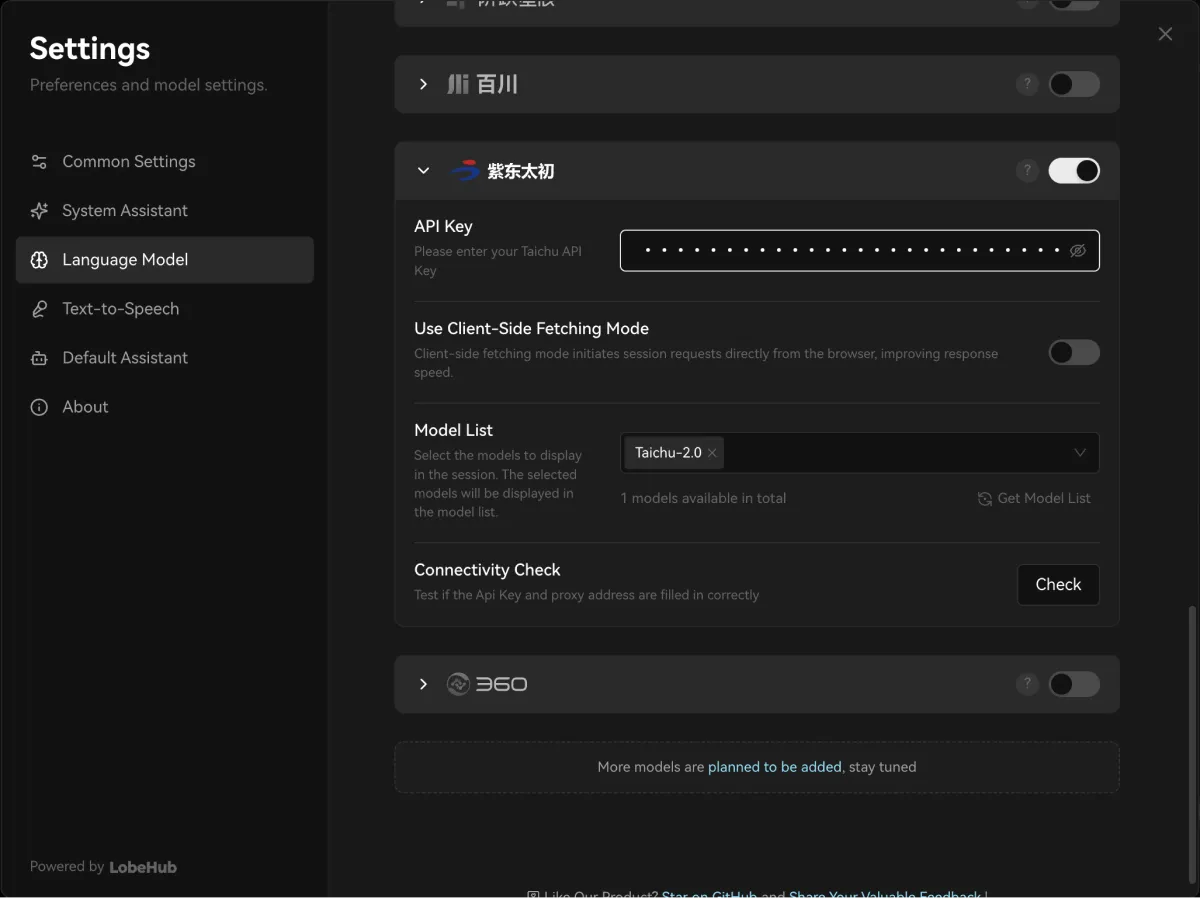Click help icon beside Baichuan toggle
Image resolution: width=1200 pixels, height=898 pixels.
tap(1027, 85)
